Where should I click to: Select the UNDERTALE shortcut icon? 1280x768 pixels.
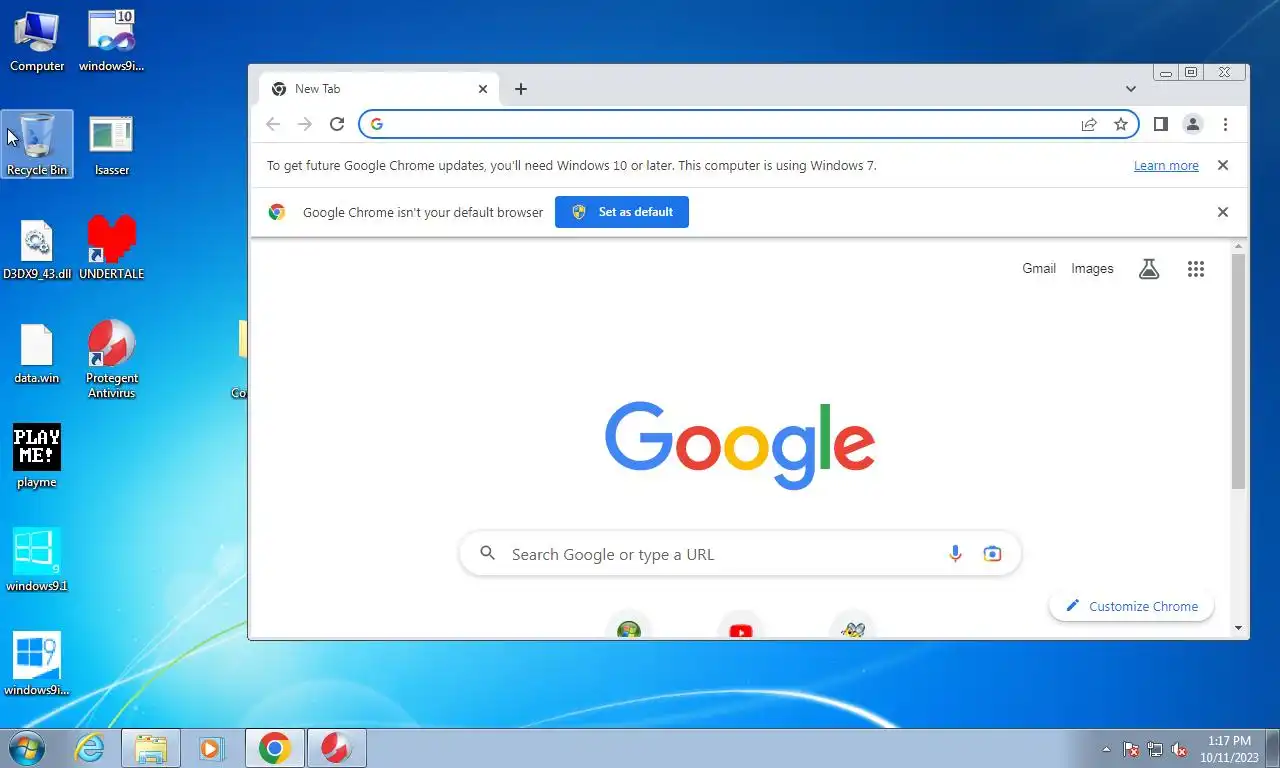tap(112, 248)
